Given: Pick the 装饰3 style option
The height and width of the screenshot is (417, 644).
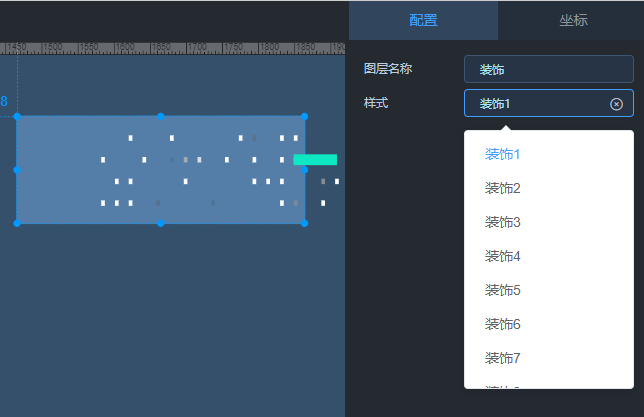Looking at the screenshot, I should [503, 222].
